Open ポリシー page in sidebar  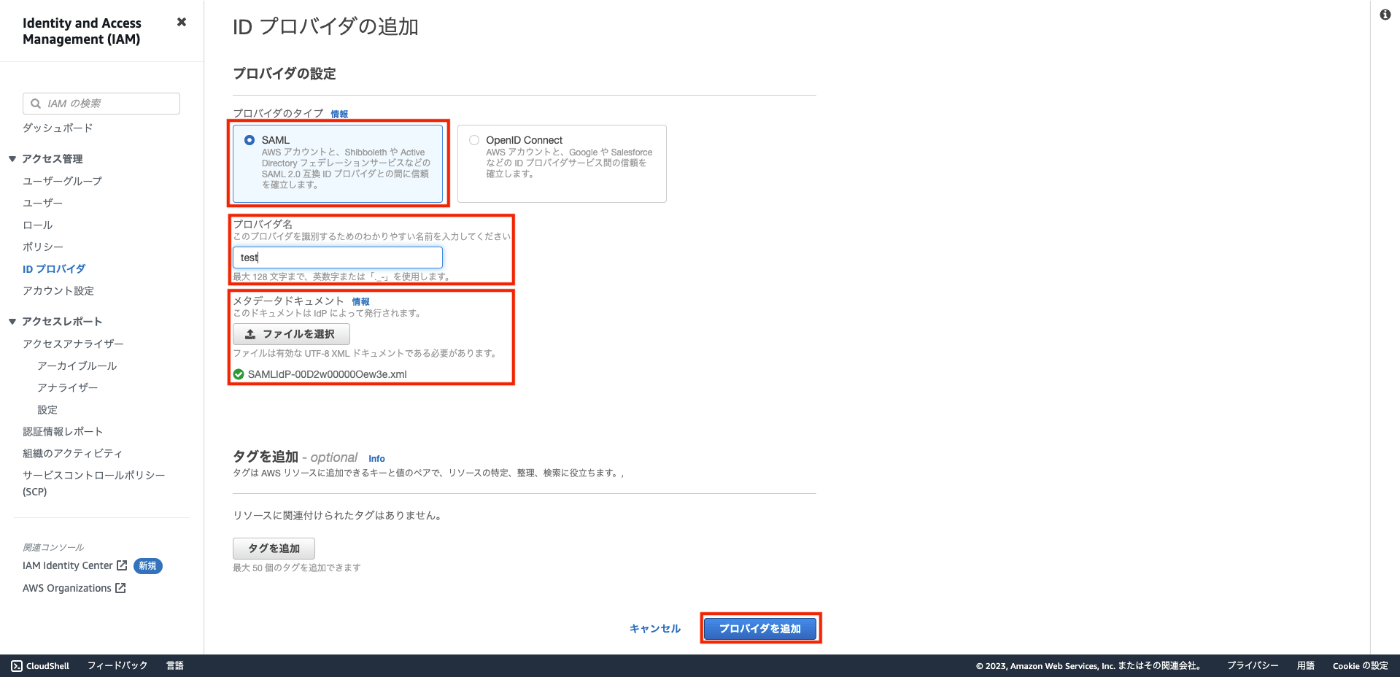pyautogui.click(x=43, y=247)
